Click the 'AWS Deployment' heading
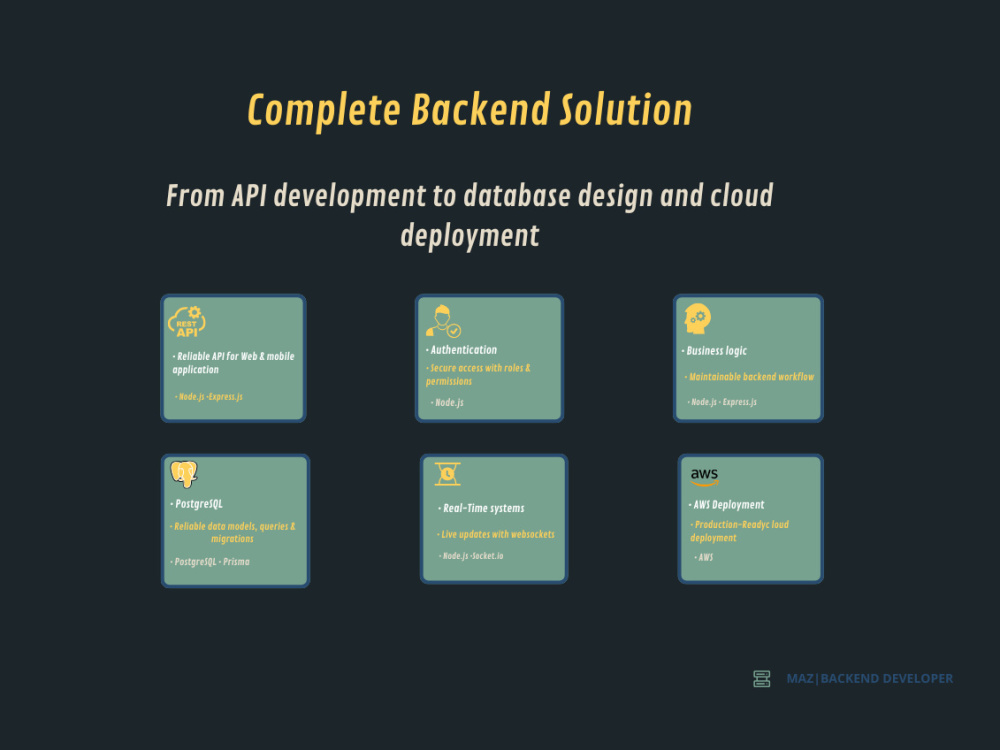Image resolution: width=1000 pixels, height=750 pixels. click(x=726, y=505)
